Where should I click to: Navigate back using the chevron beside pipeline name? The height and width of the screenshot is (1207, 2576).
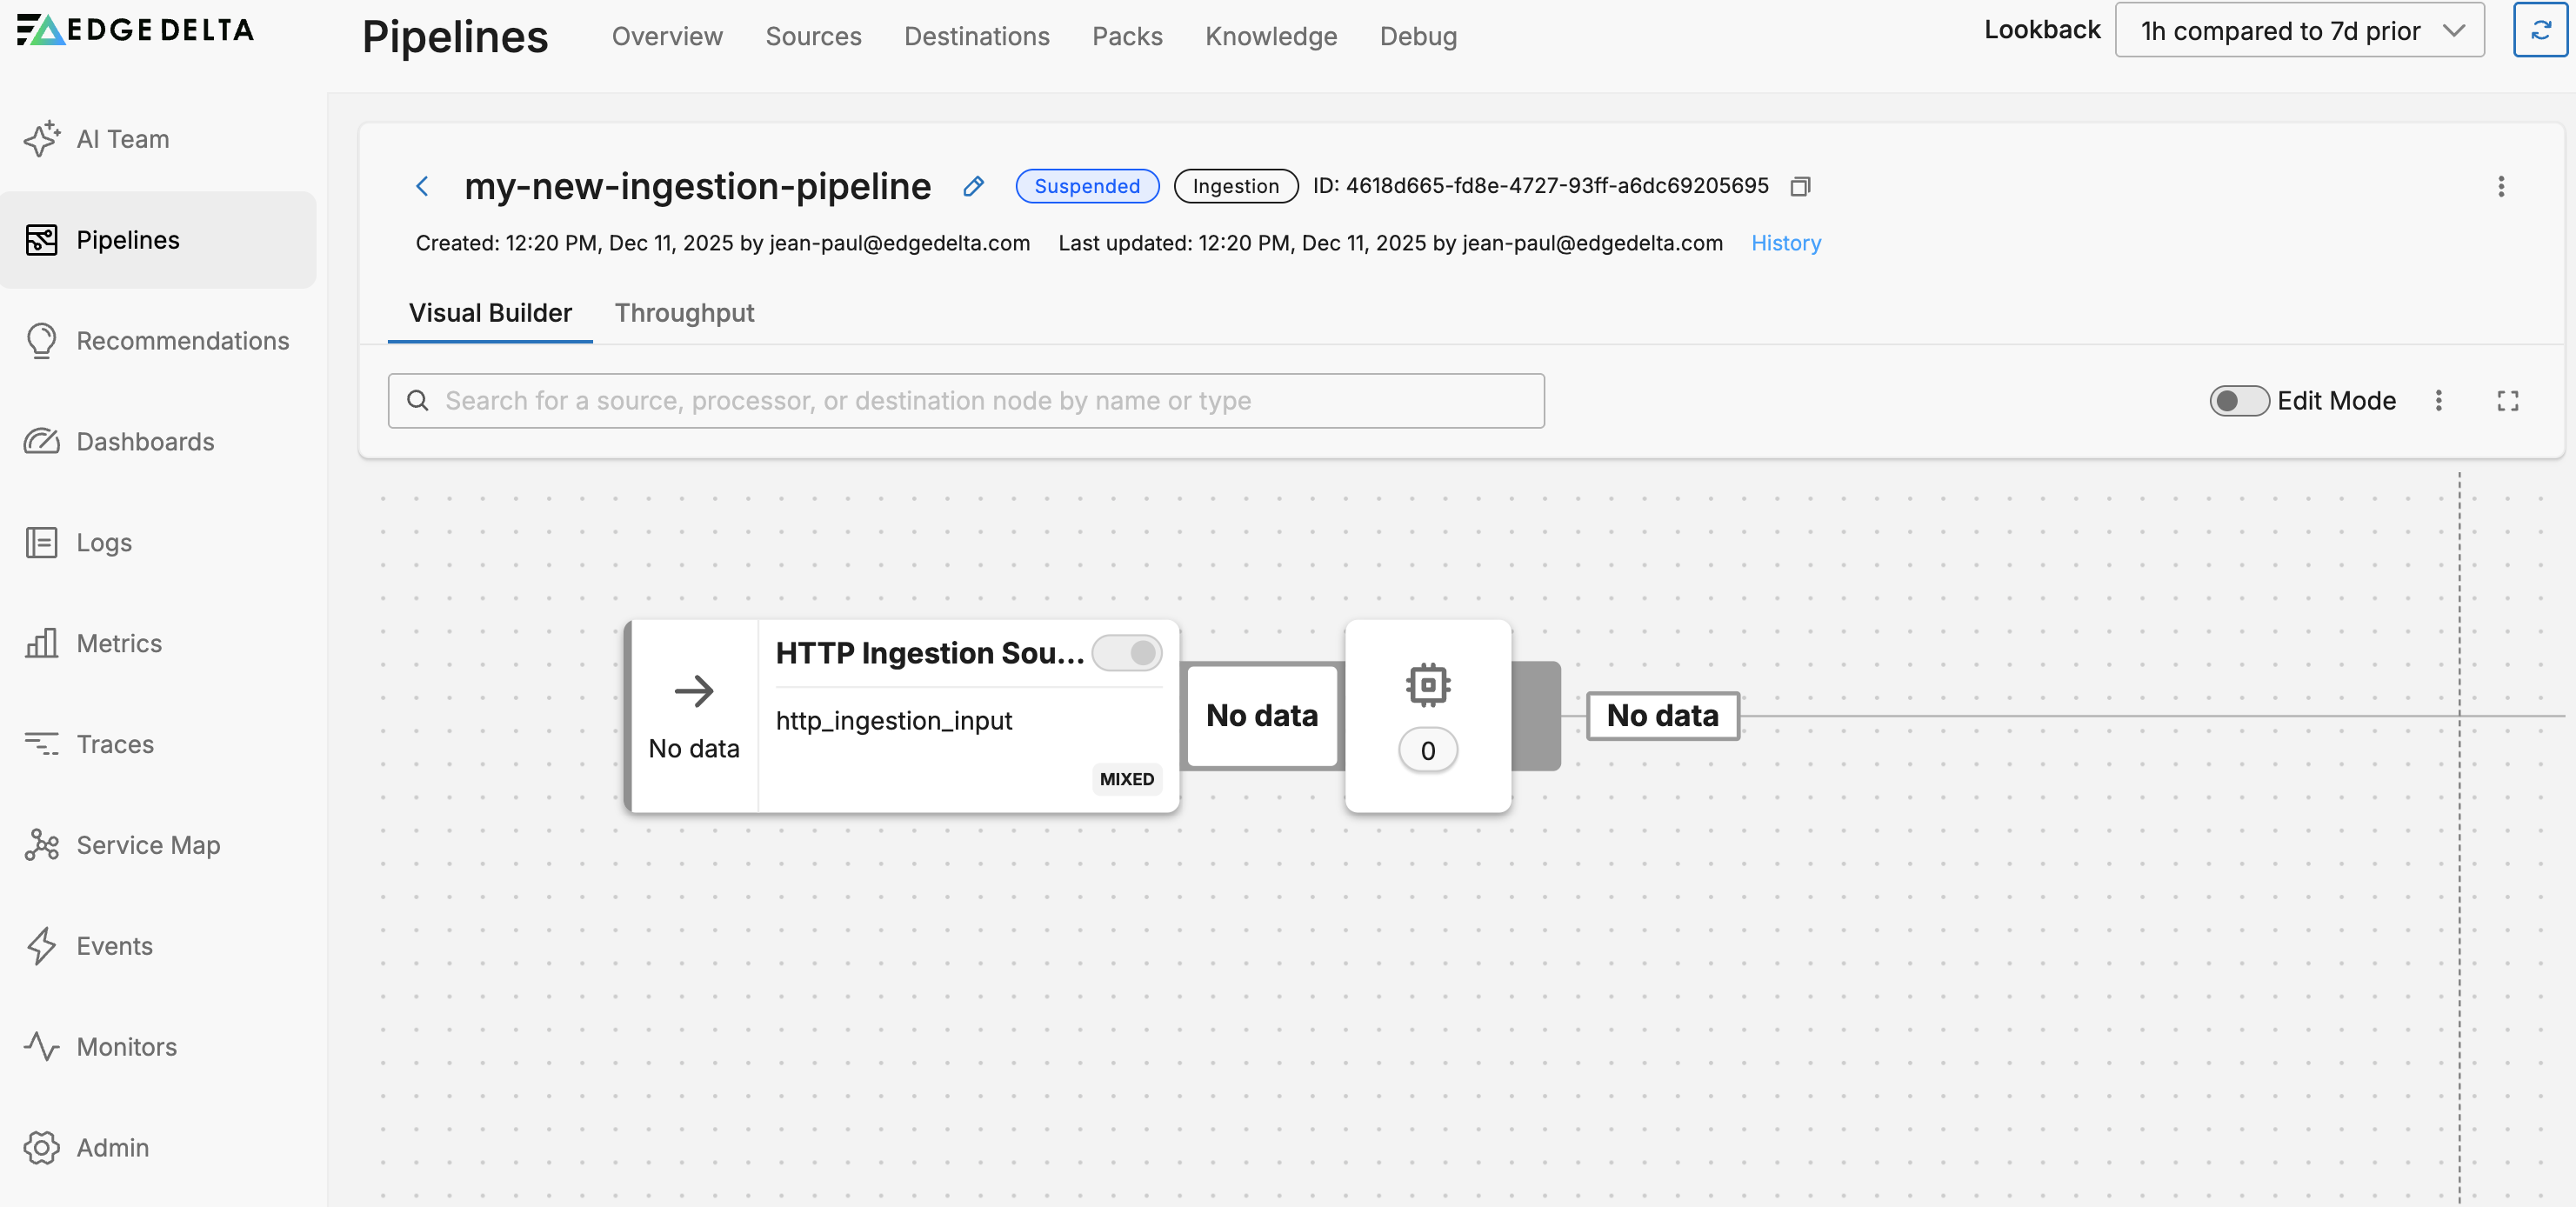pyautogui.click(x=422, y=186)
